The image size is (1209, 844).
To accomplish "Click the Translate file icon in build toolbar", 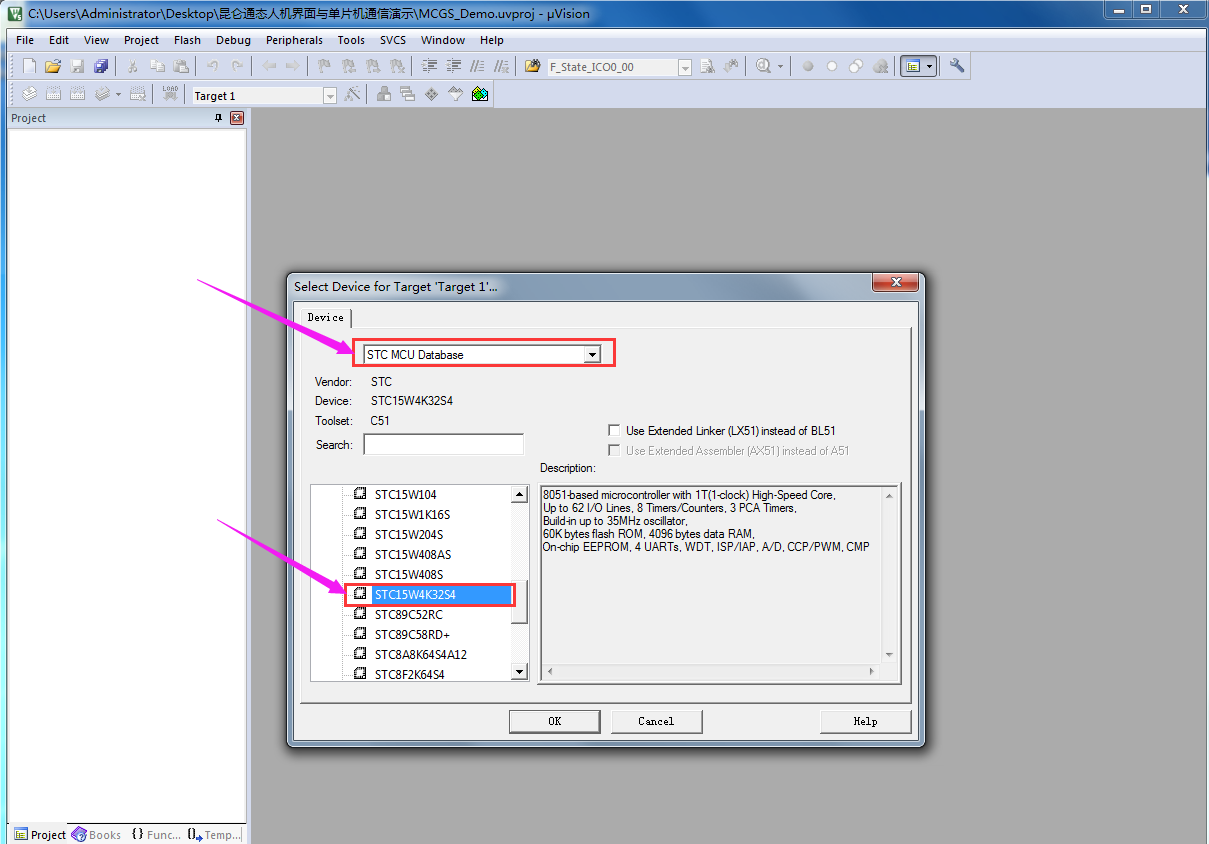I will pos(29,94).
